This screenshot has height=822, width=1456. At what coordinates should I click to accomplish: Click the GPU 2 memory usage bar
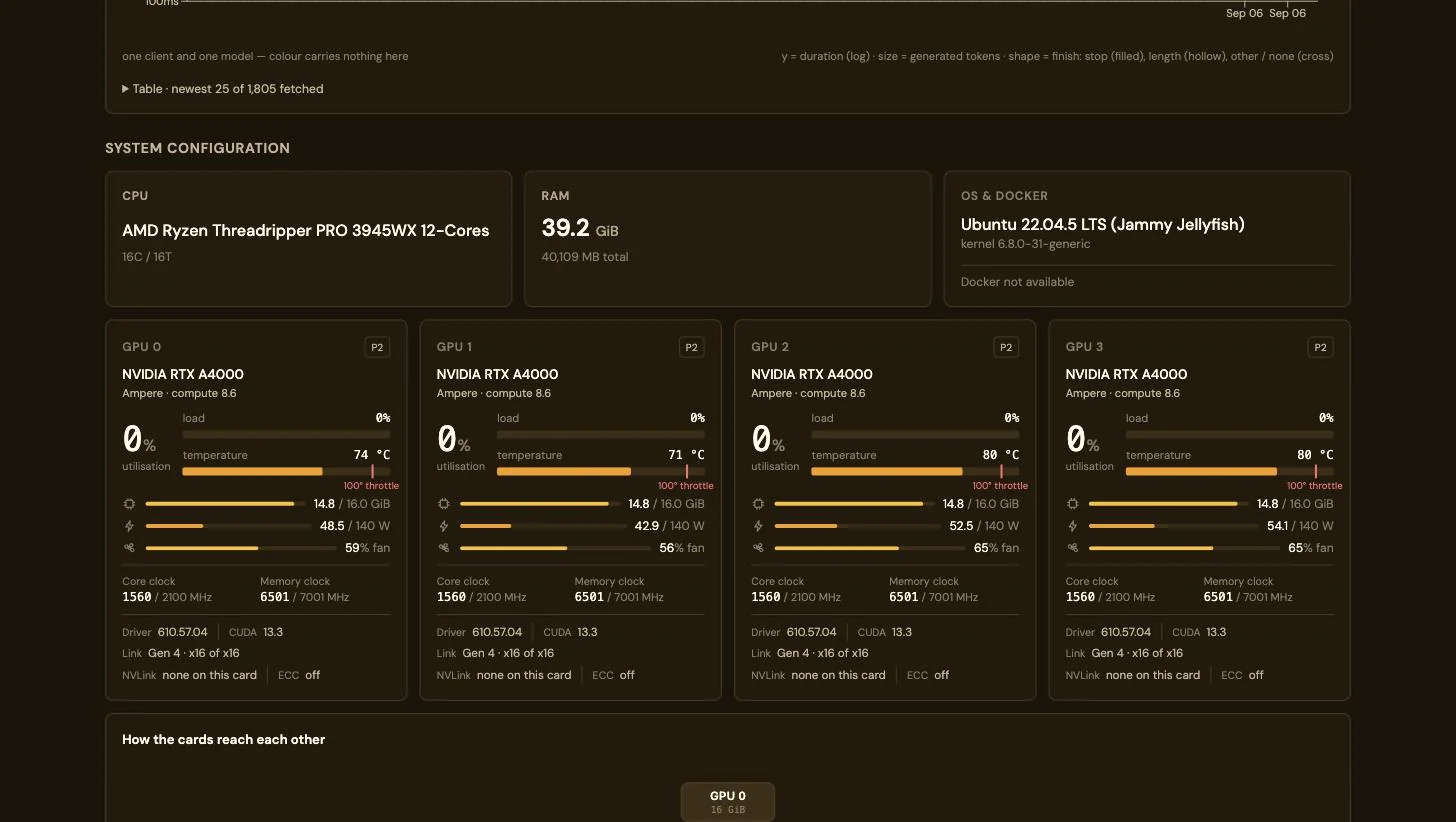point(854,504)
